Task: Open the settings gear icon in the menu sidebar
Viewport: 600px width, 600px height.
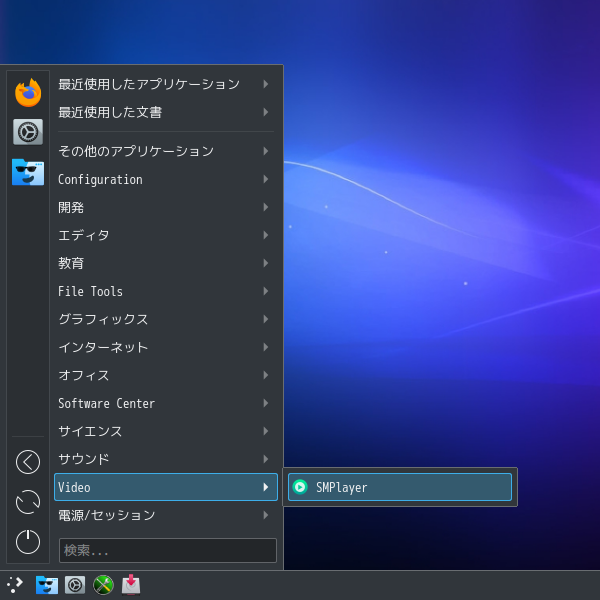Action: point(28,132)
